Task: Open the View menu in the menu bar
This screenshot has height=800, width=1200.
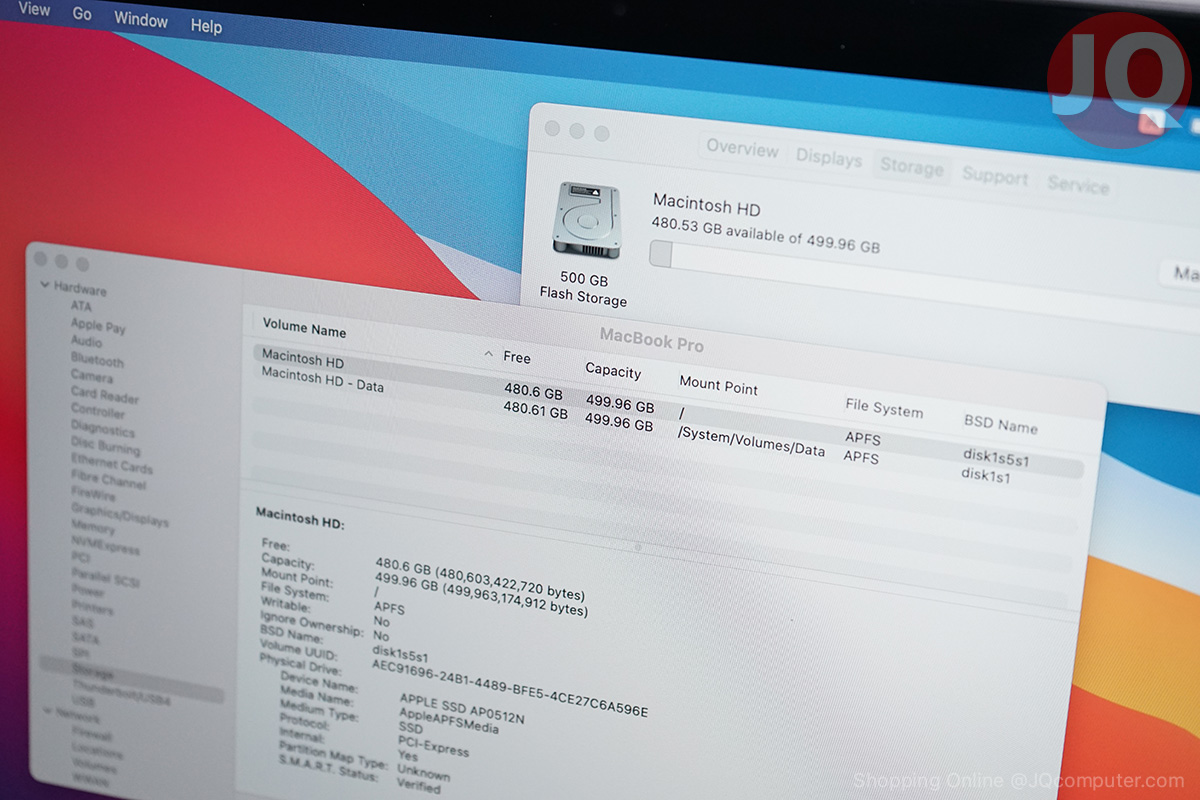Action: pos(34,10)
